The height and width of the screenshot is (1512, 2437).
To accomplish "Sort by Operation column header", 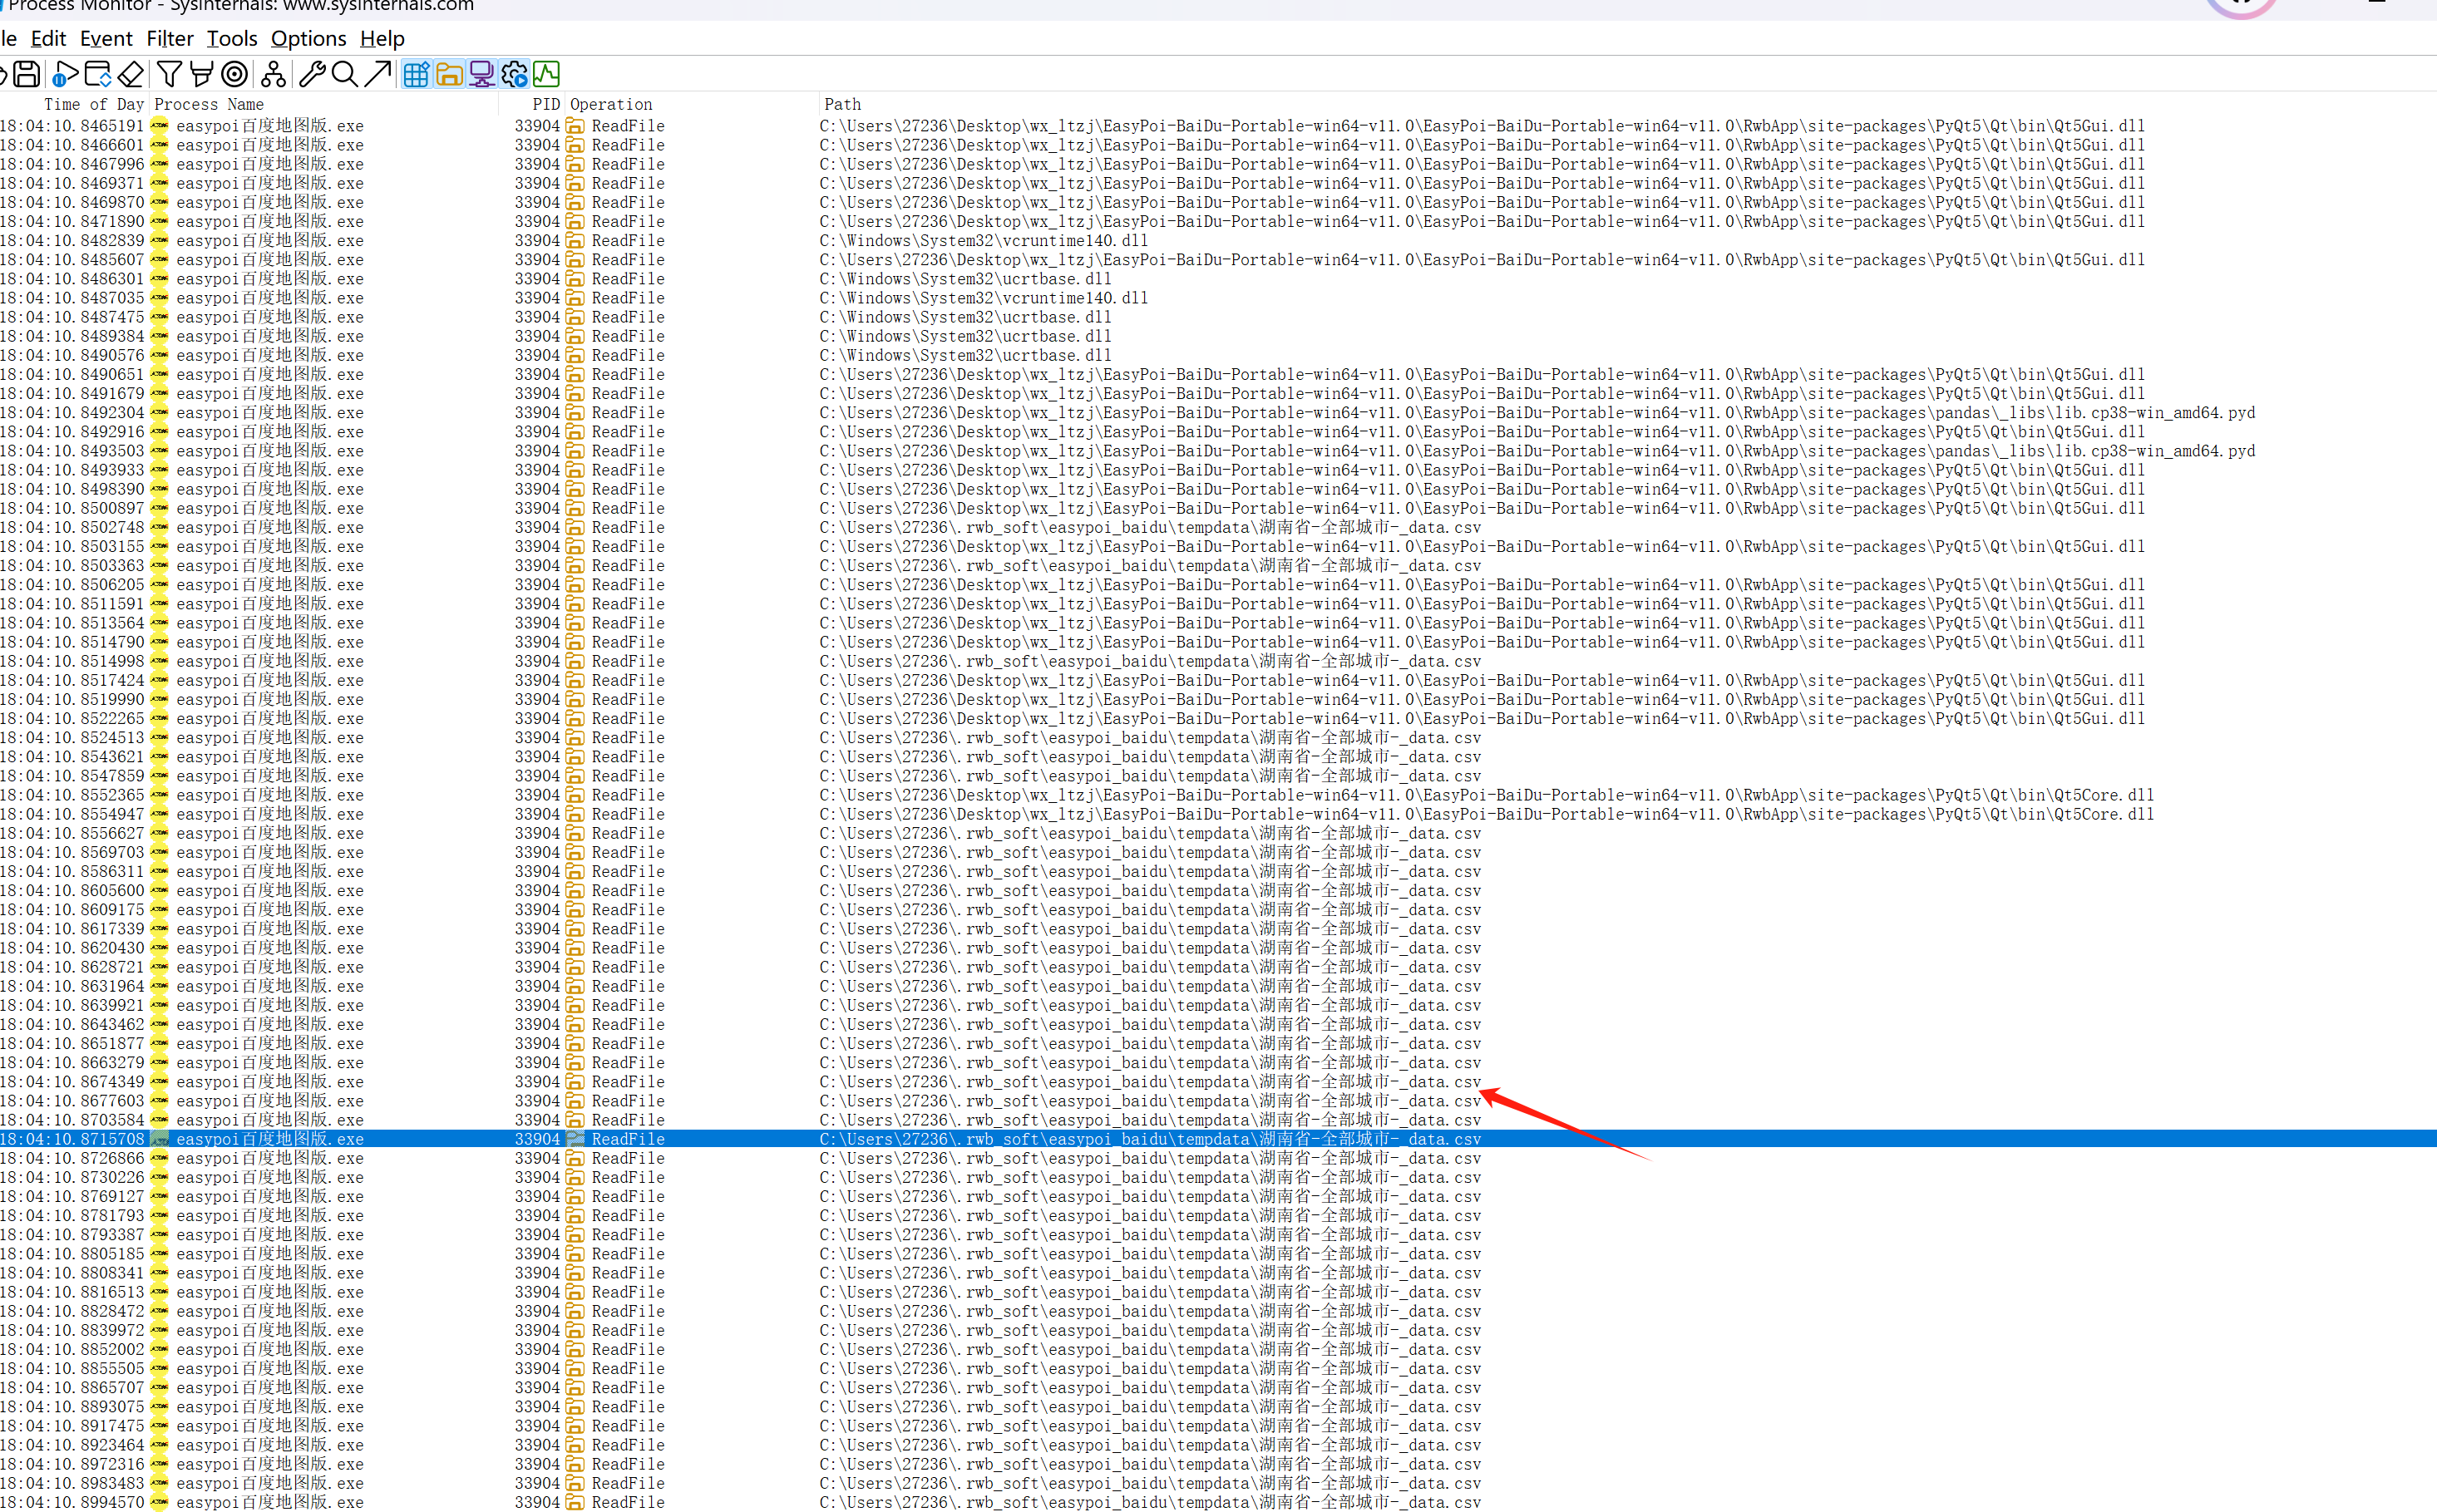I will [611, 104].
